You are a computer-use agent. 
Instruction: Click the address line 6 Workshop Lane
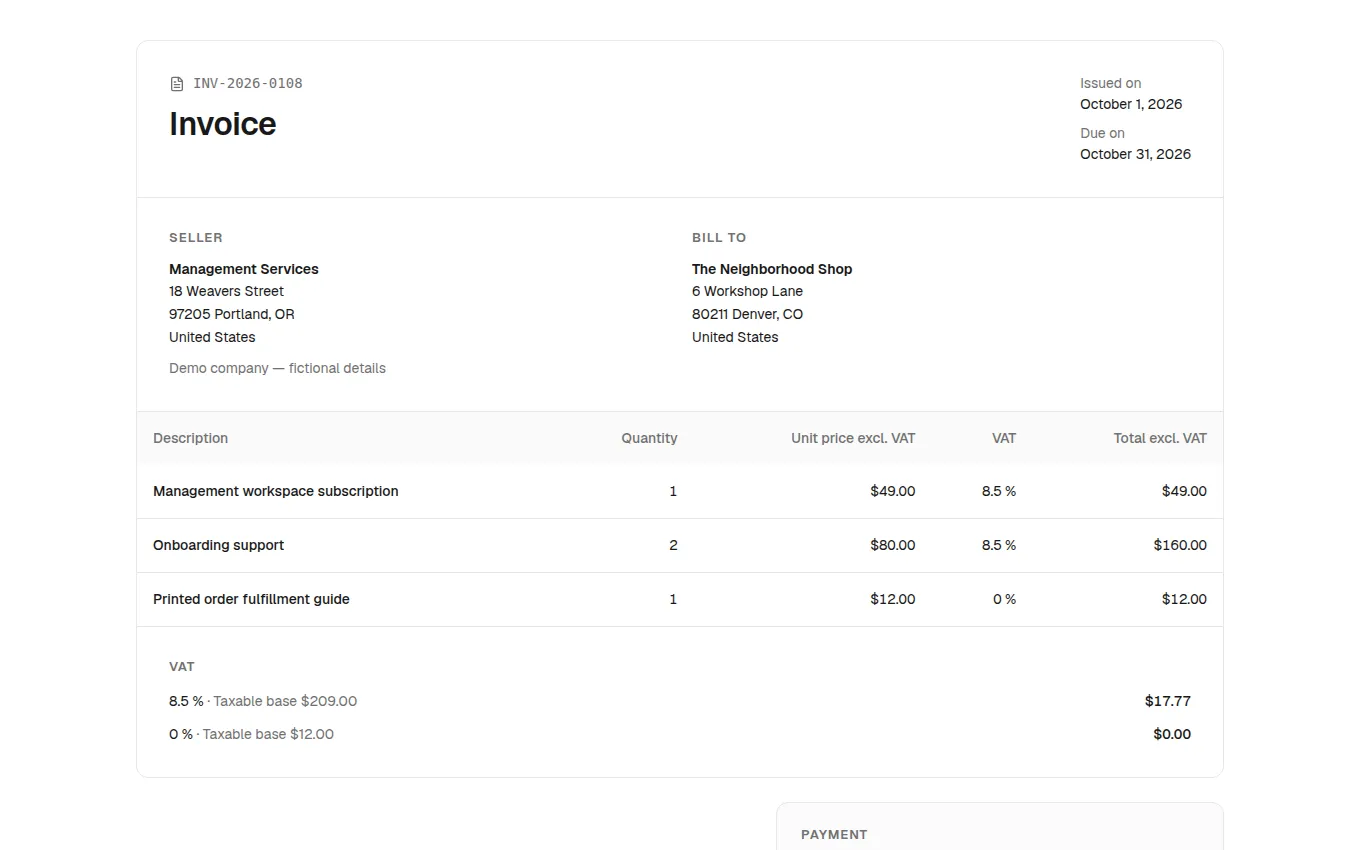point(747,291)
